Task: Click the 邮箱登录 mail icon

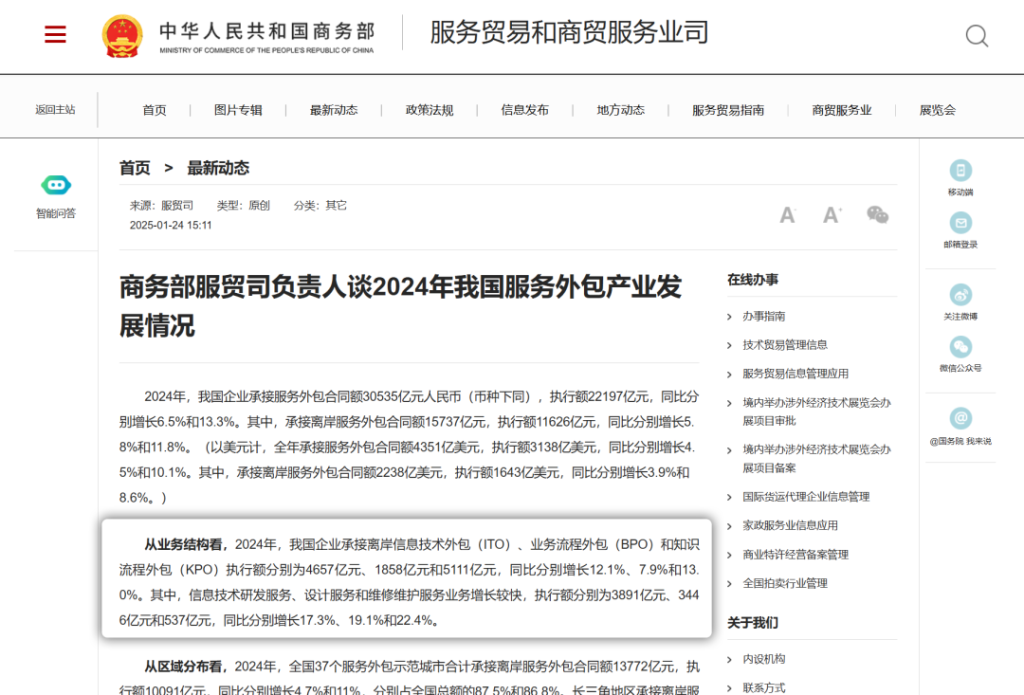Action: pyautogui.click(x=960, y=223)
